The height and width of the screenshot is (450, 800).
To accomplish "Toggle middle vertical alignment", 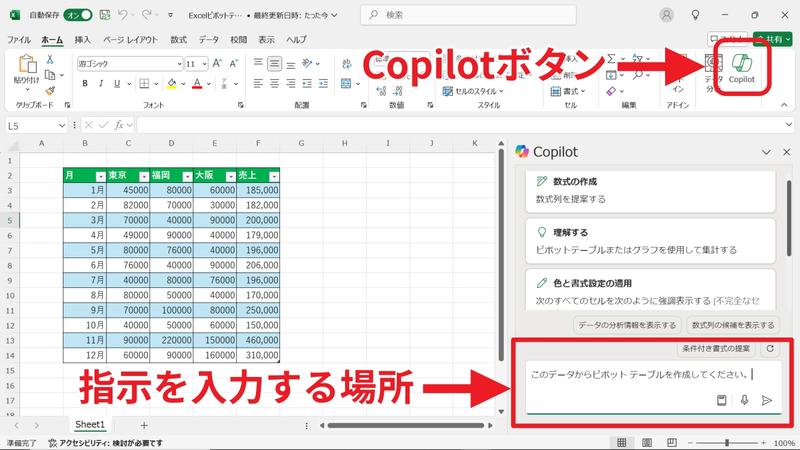I will pyautogui.click(x=274, y=64).
